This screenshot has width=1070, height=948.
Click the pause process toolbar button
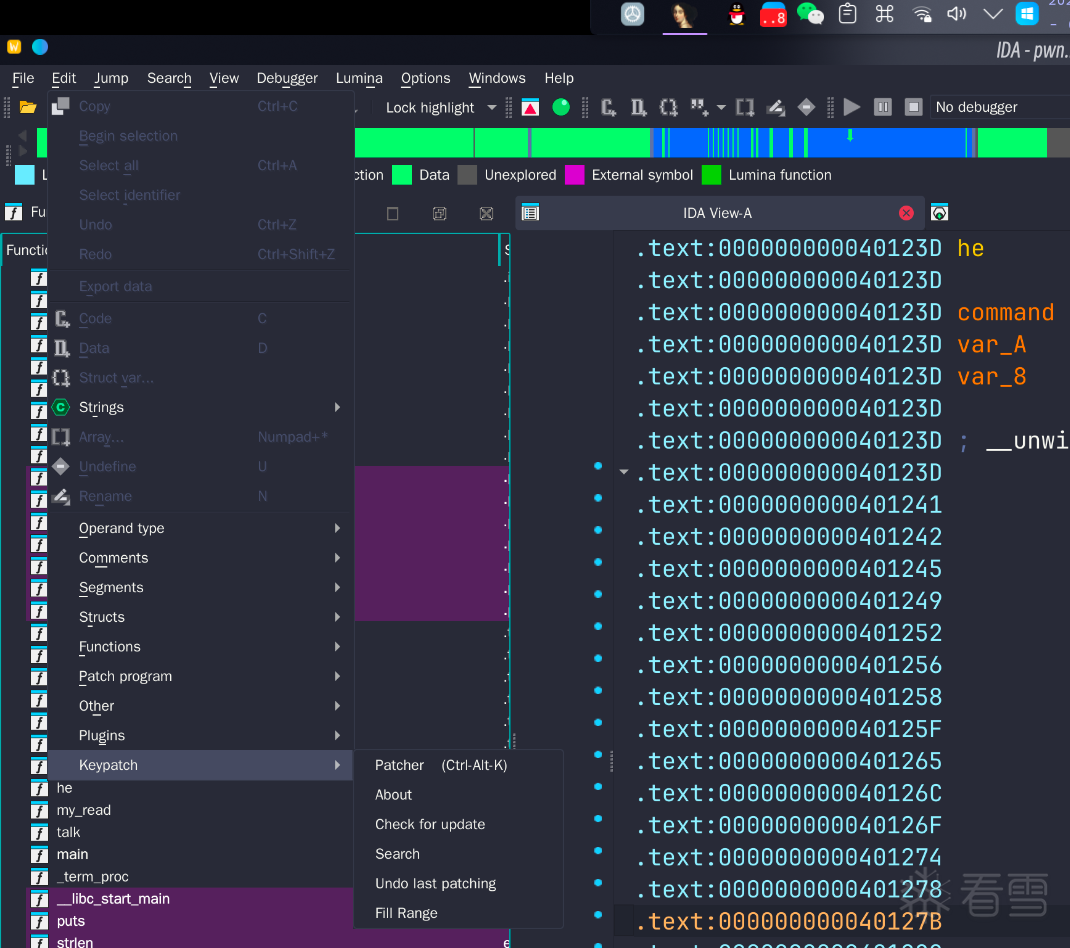click(882, 107)
